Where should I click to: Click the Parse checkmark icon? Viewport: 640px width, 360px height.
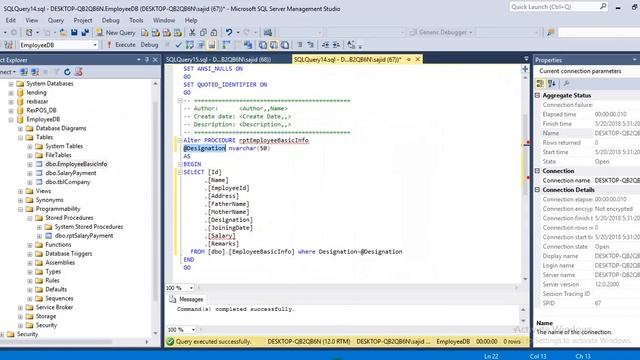[178, 45]
